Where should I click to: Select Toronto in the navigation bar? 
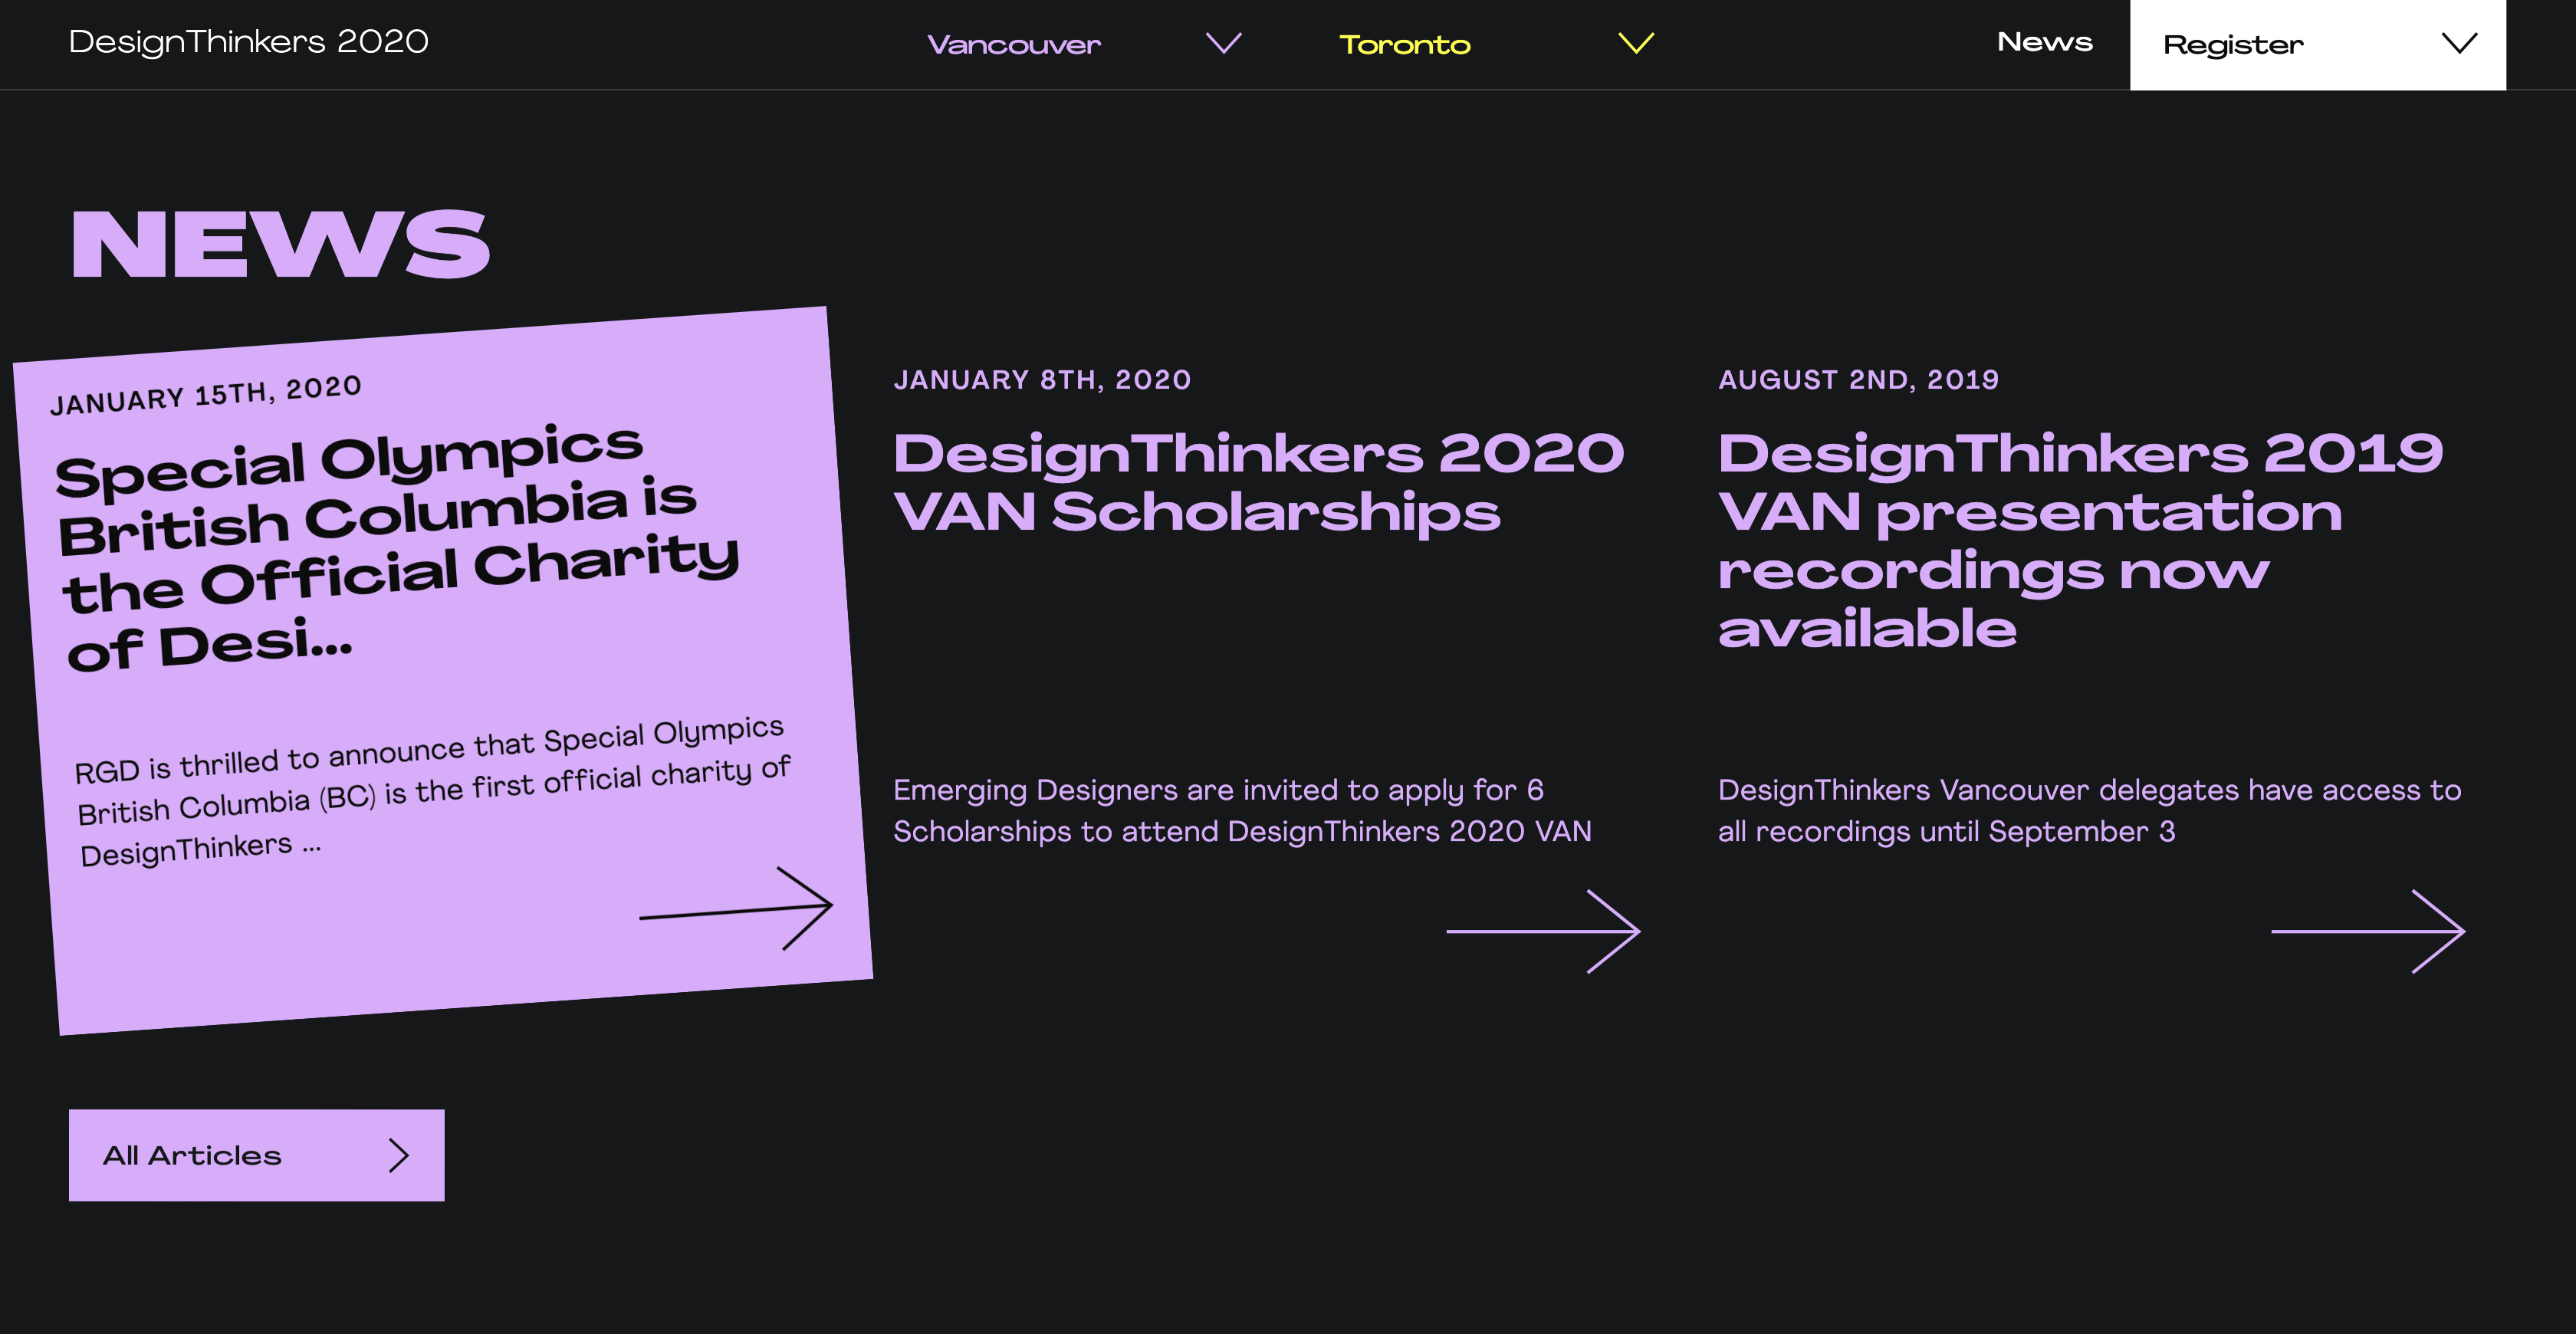tap(1404, 45)
